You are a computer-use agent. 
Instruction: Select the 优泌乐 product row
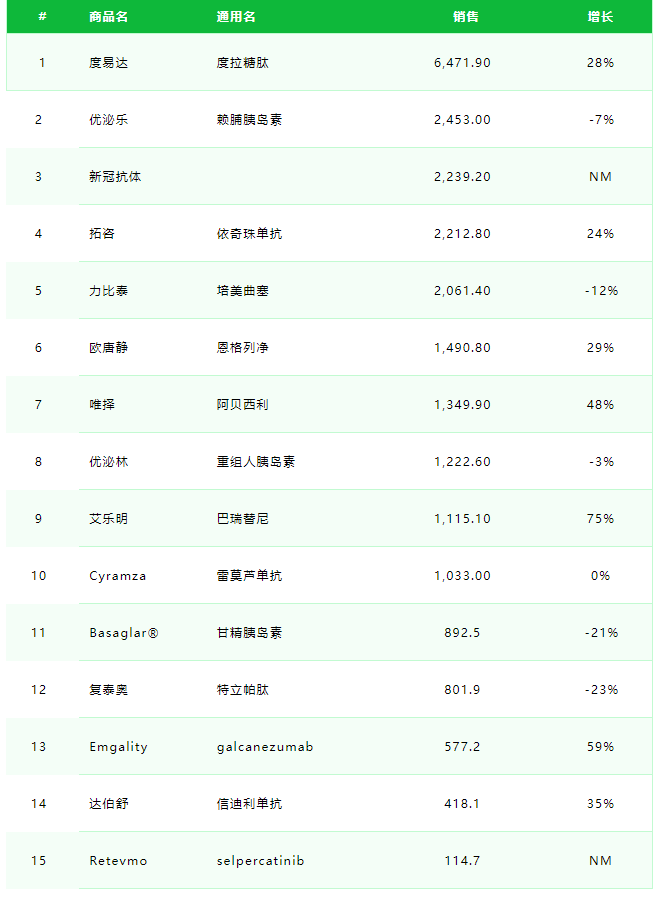point(329,119)
